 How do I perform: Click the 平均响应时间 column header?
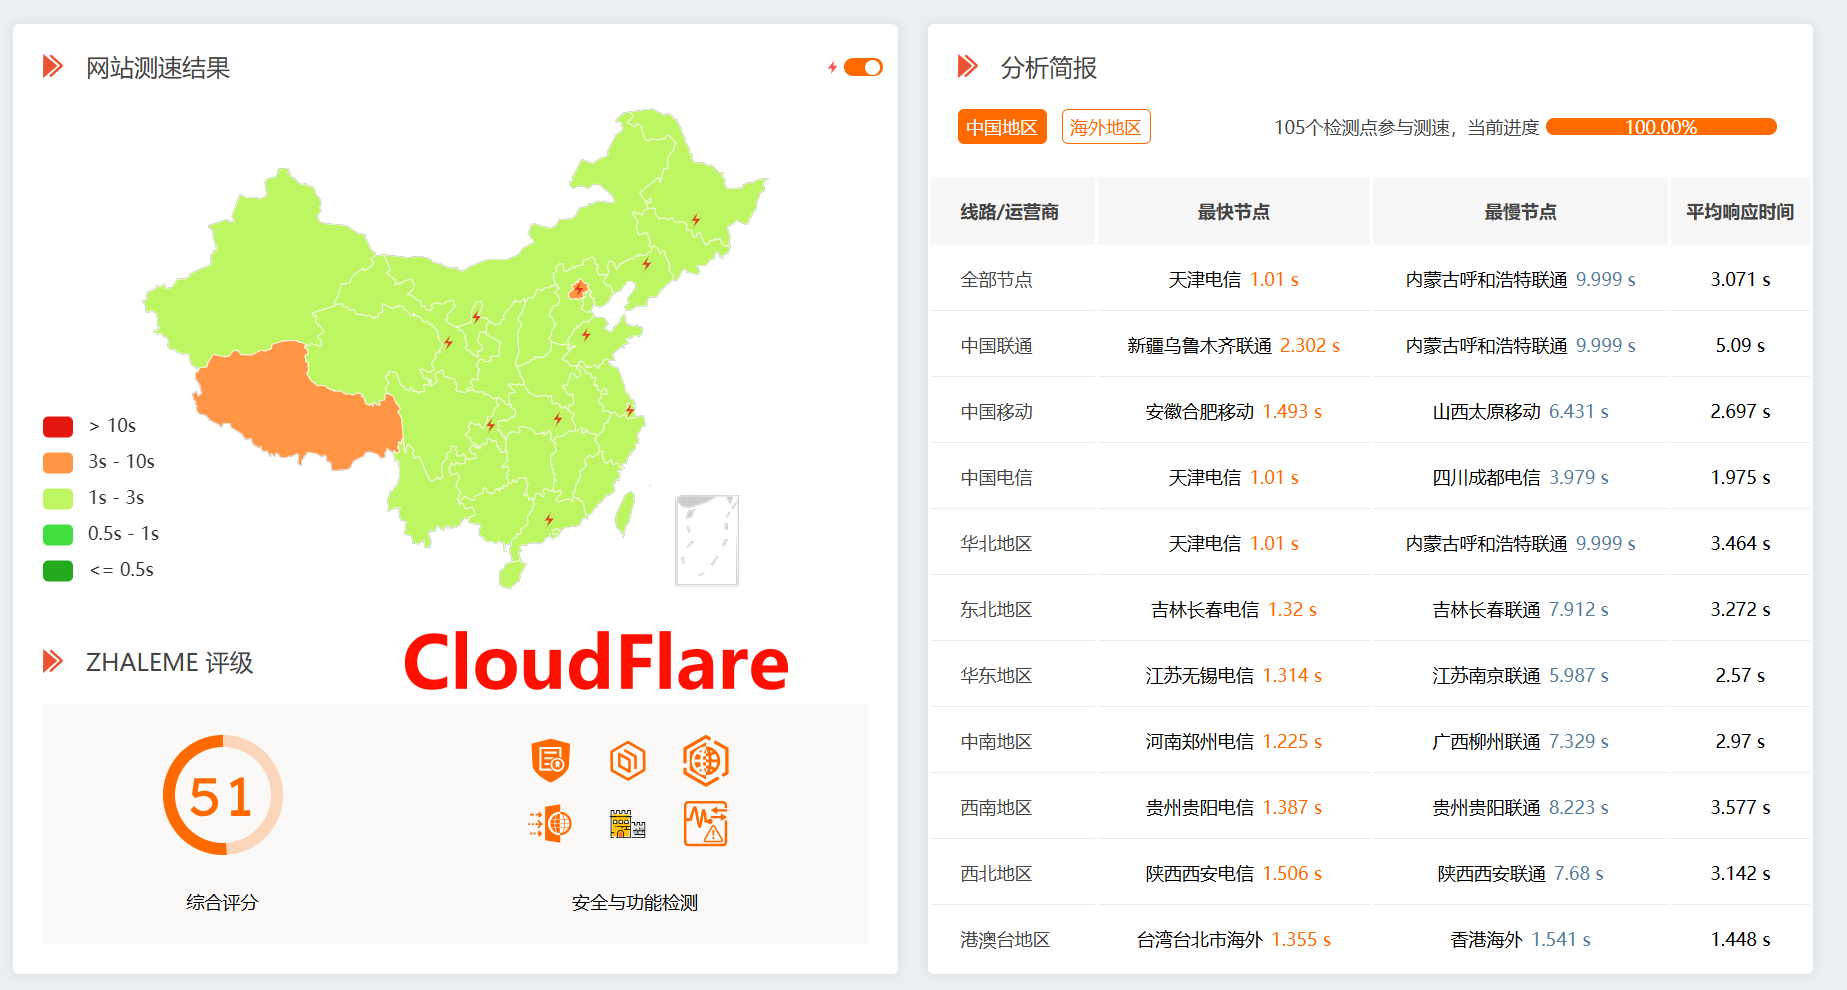click(1740, 212)
